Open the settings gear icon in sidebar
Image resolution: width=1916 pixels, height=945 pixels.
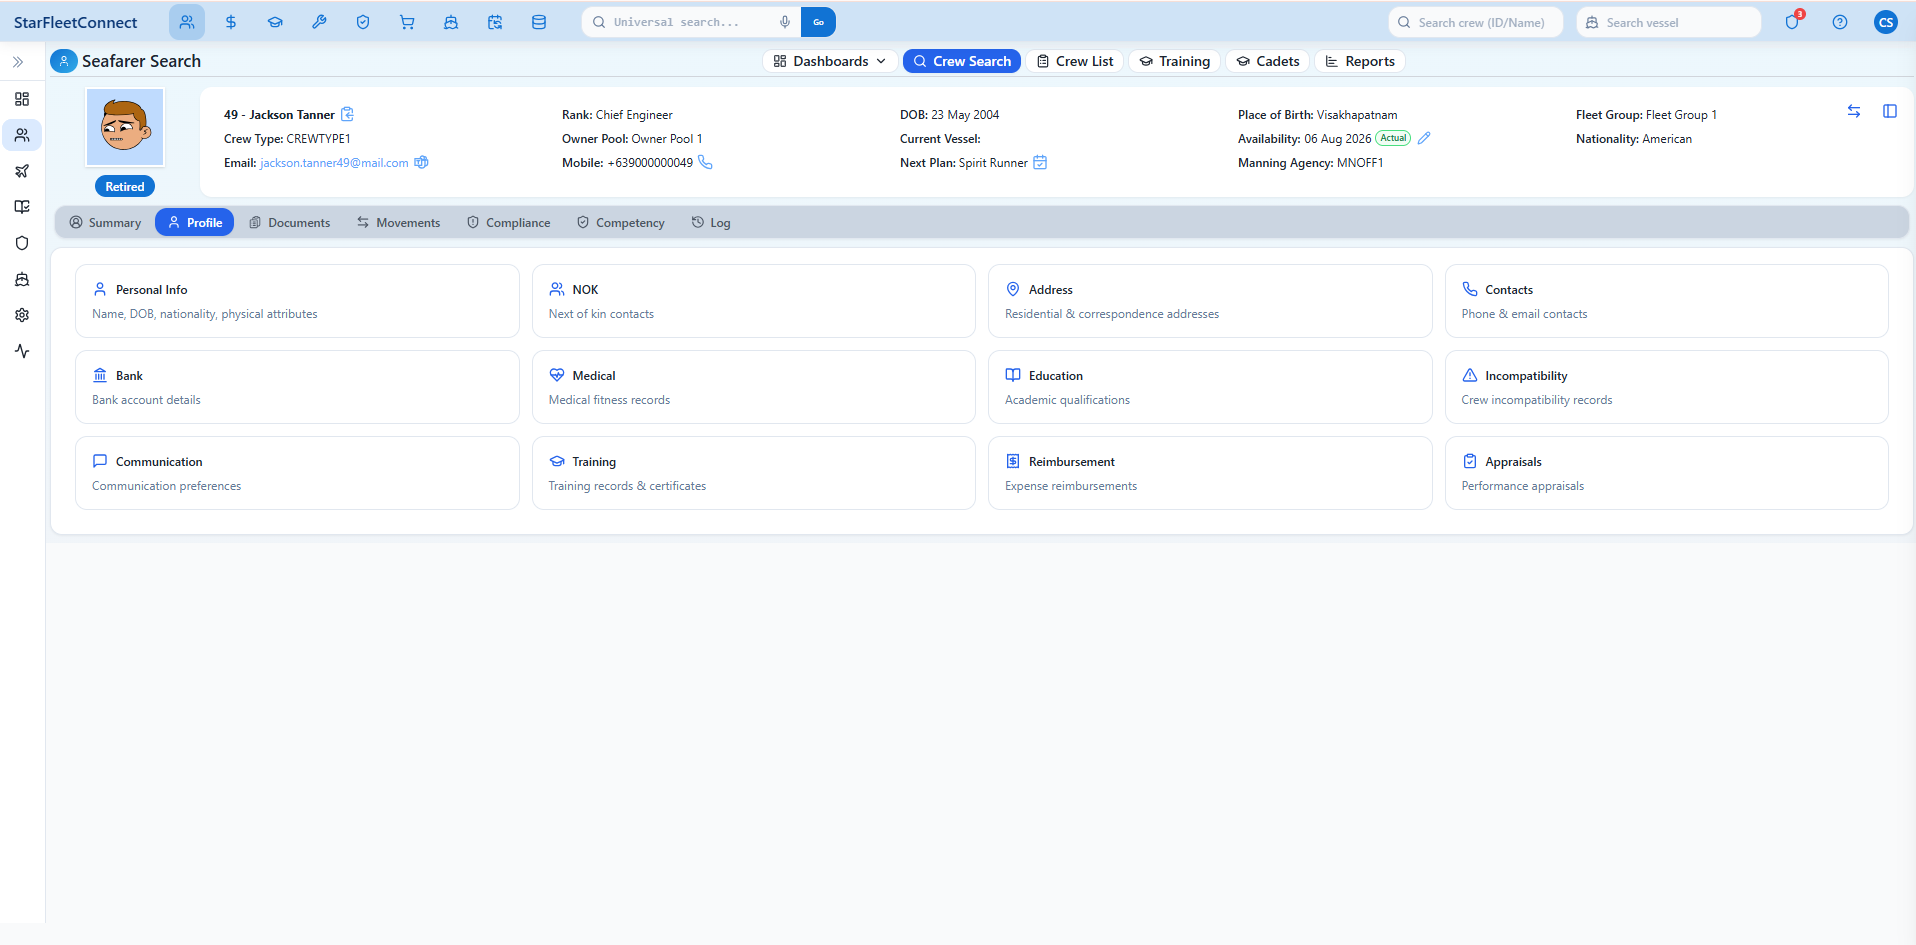coord(22,315)
